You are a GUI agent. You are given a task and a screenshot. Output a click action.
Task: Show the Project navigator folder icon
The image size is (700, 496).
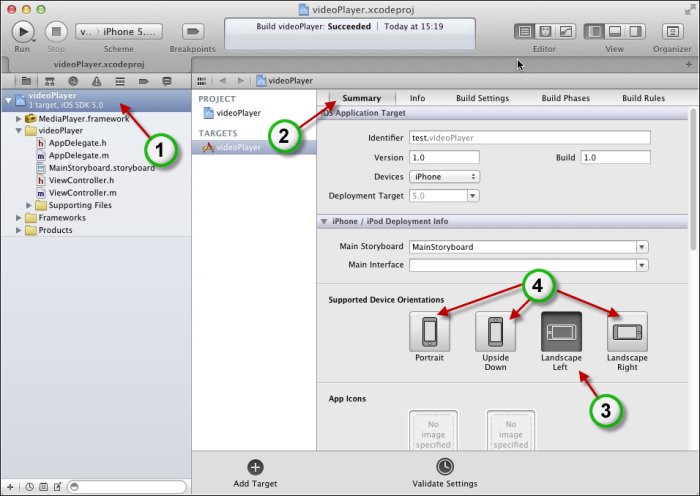(x=26, y=81)
